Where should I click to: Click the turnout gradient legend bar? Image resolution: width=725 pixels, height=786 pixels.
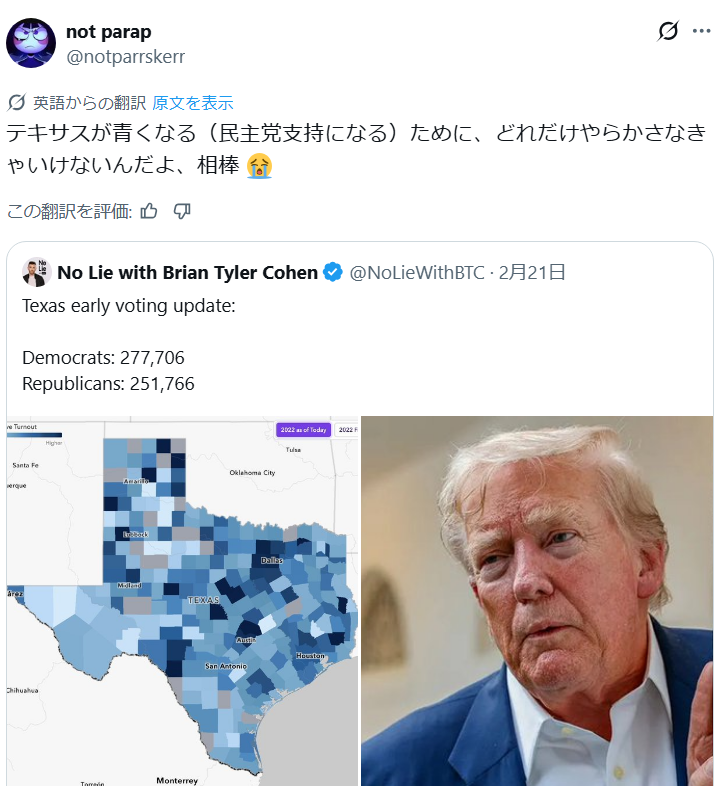35,435
